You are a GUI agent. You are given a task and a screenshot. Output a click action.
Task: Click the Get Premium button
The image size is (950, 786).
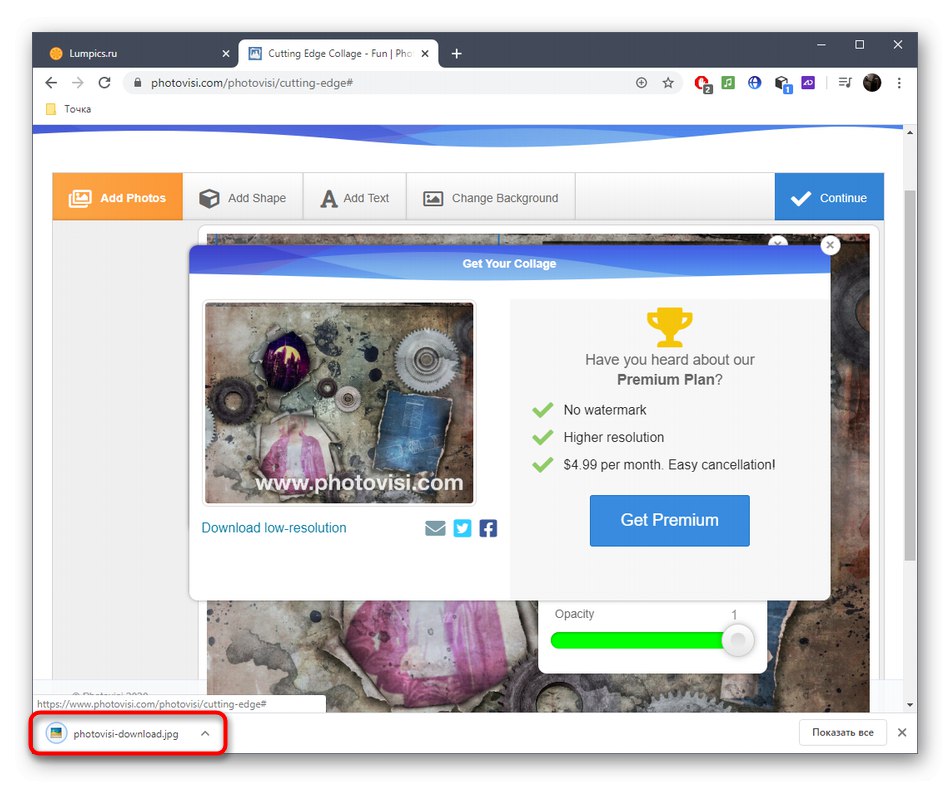pos(669,521)
